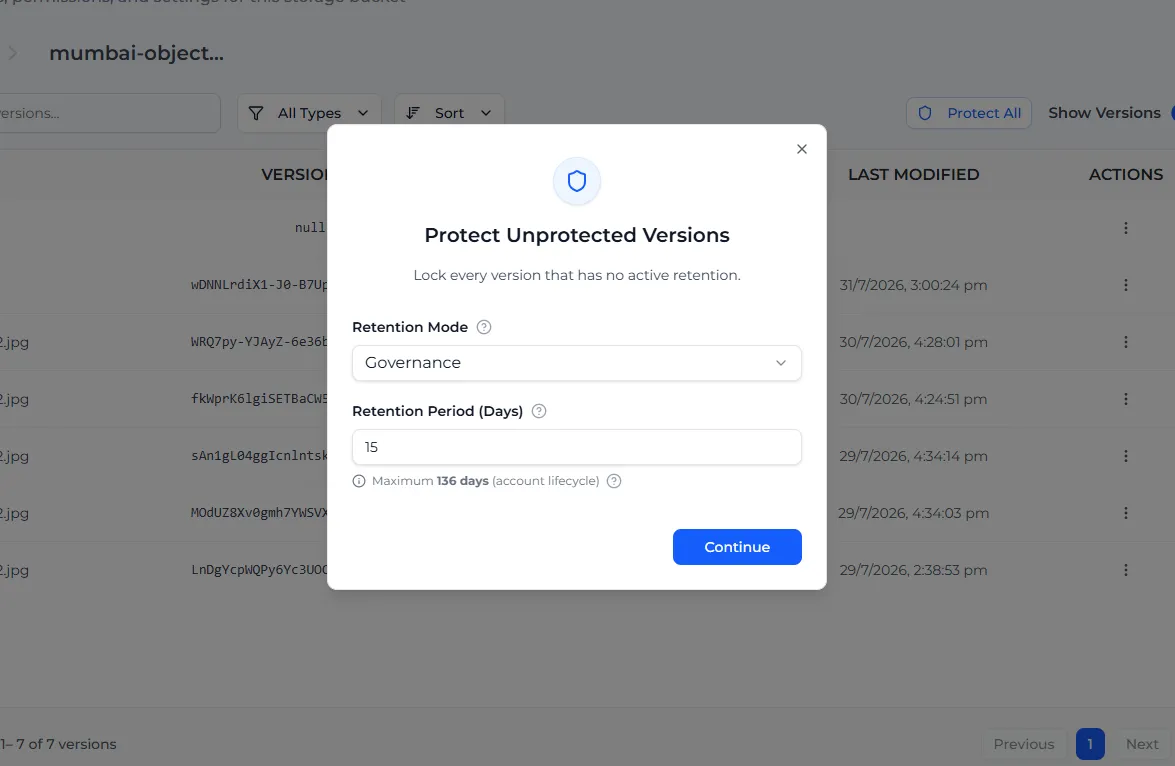Click the shield icon atop the dialog
The height and width of the screenshot is (766, 1175).
pos(576,181)
